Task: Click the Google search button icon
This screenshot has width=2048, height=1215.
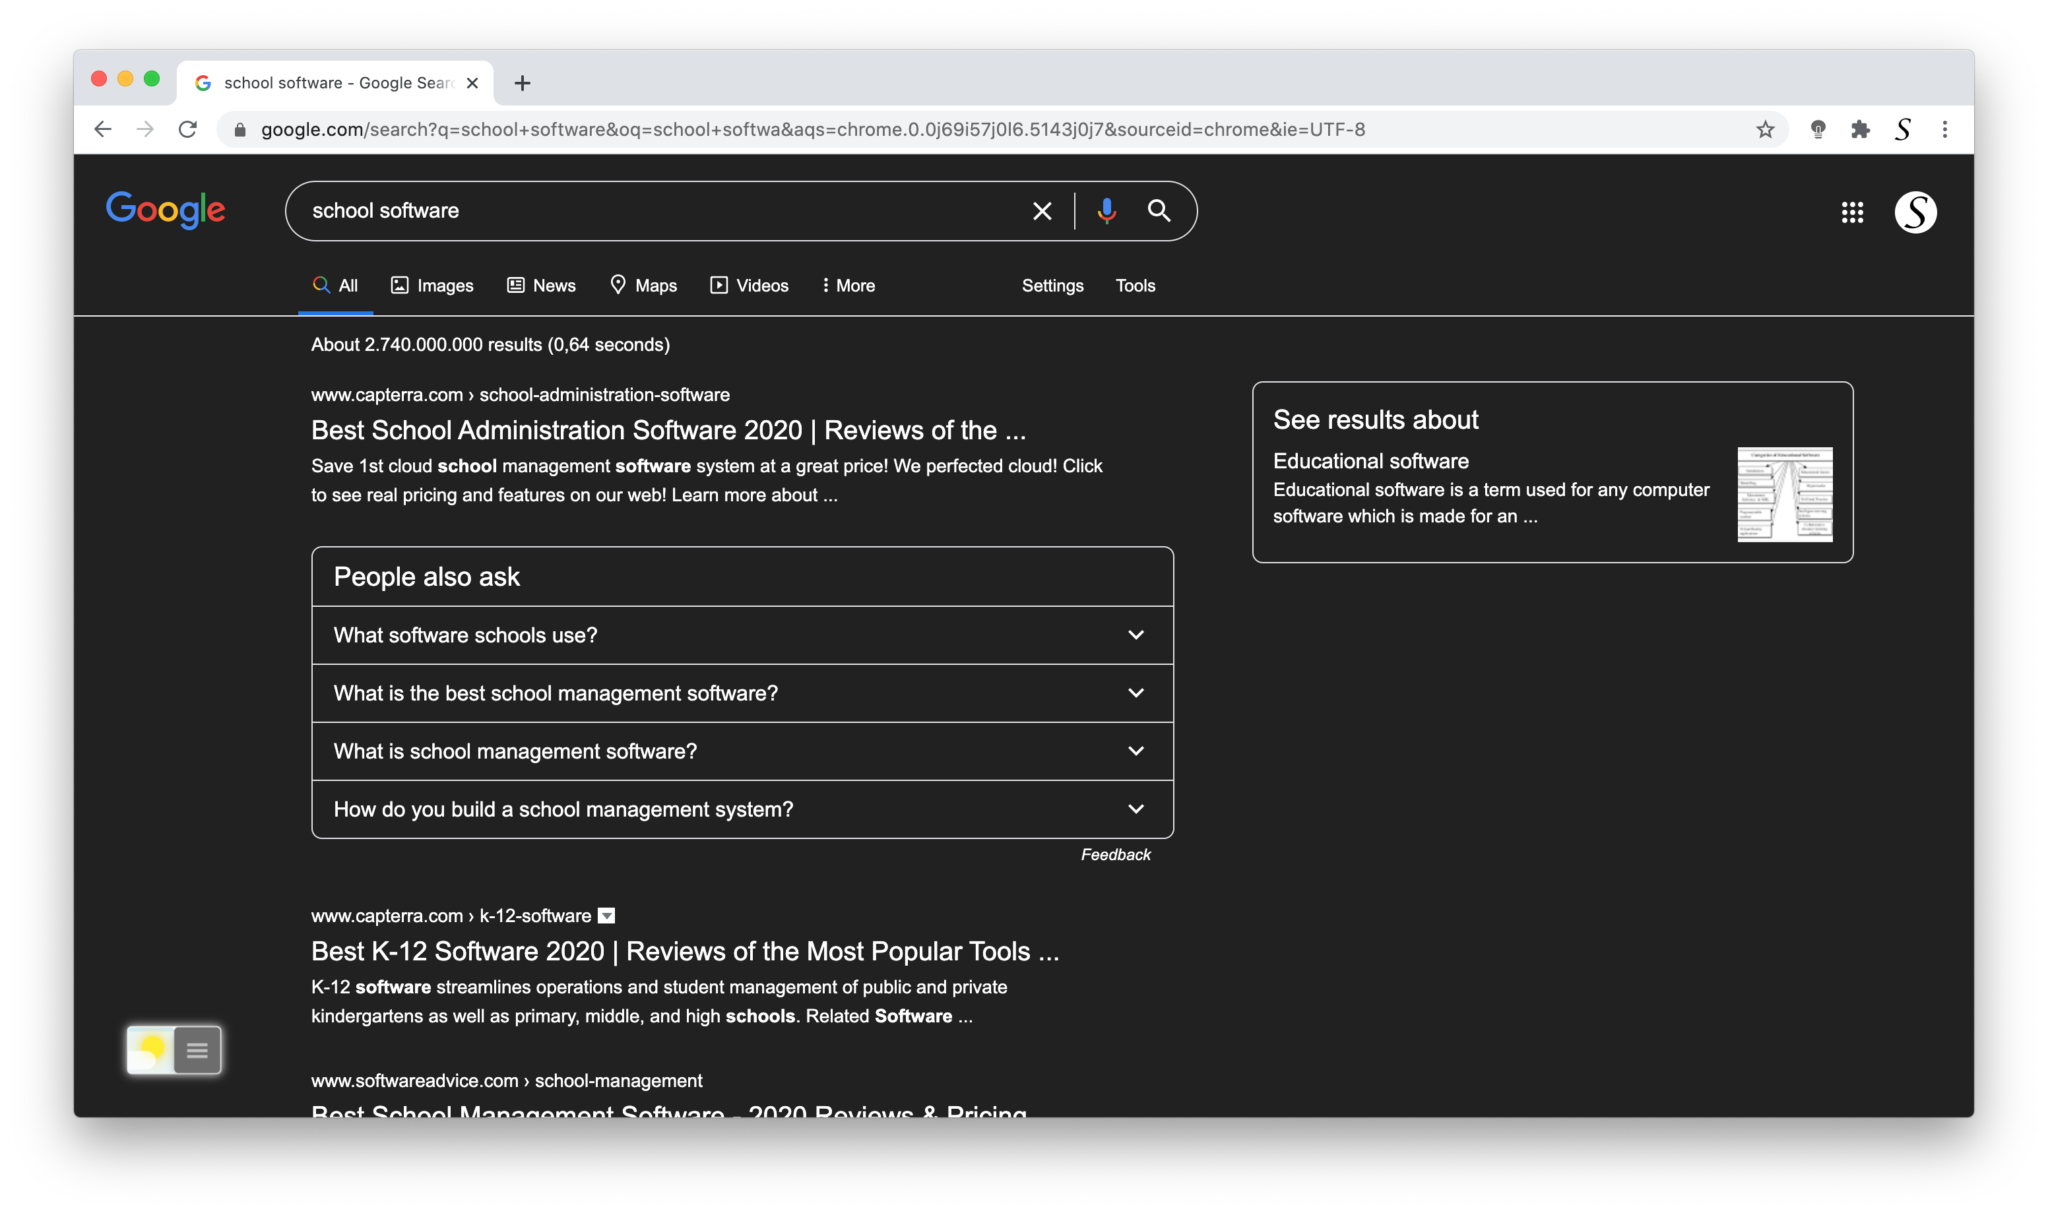Action: 1157,210
